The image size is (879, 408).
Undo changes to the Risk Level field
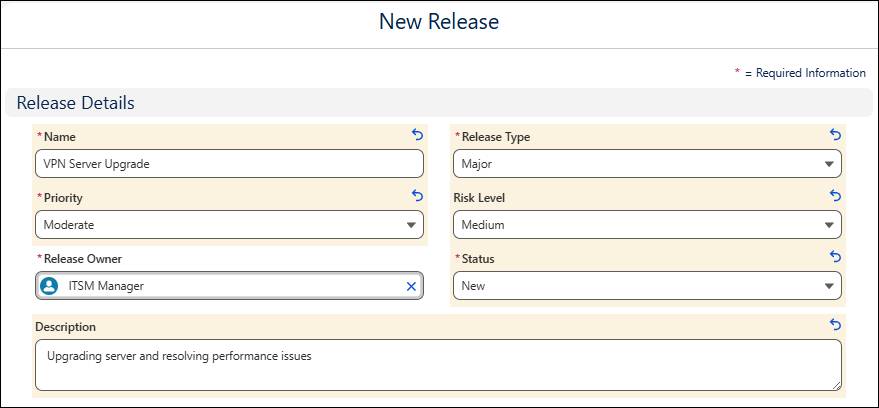835,195
